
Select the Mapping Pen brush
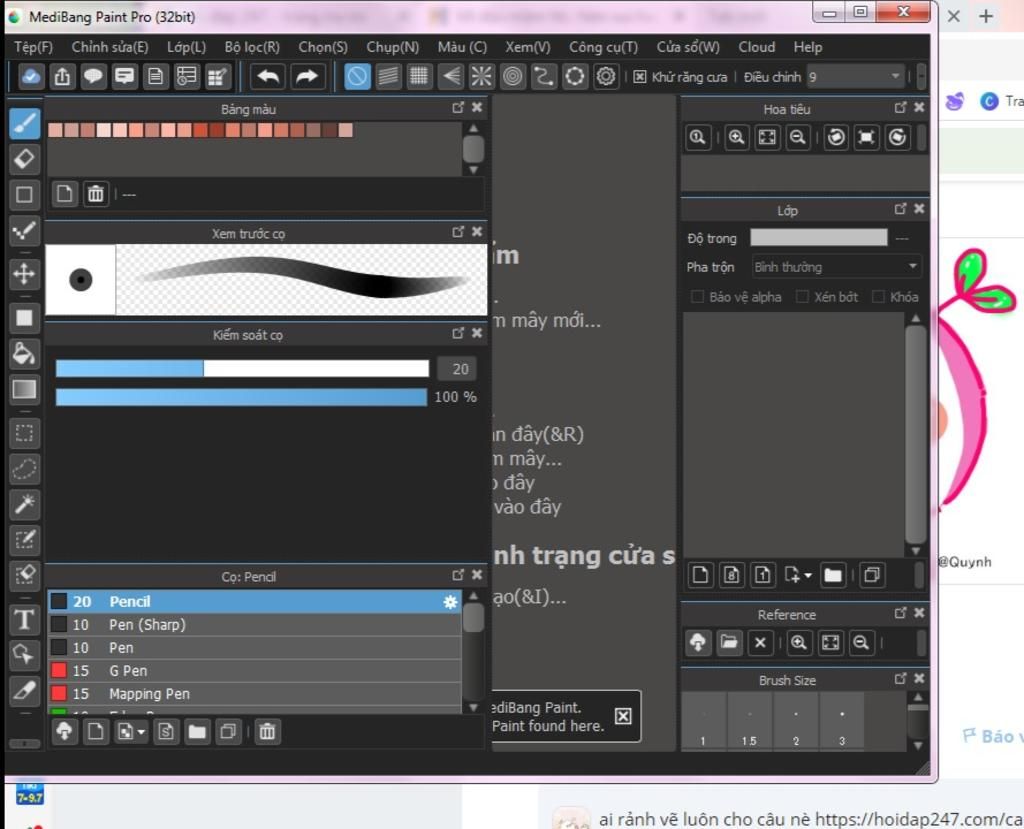tap(149, 694)
